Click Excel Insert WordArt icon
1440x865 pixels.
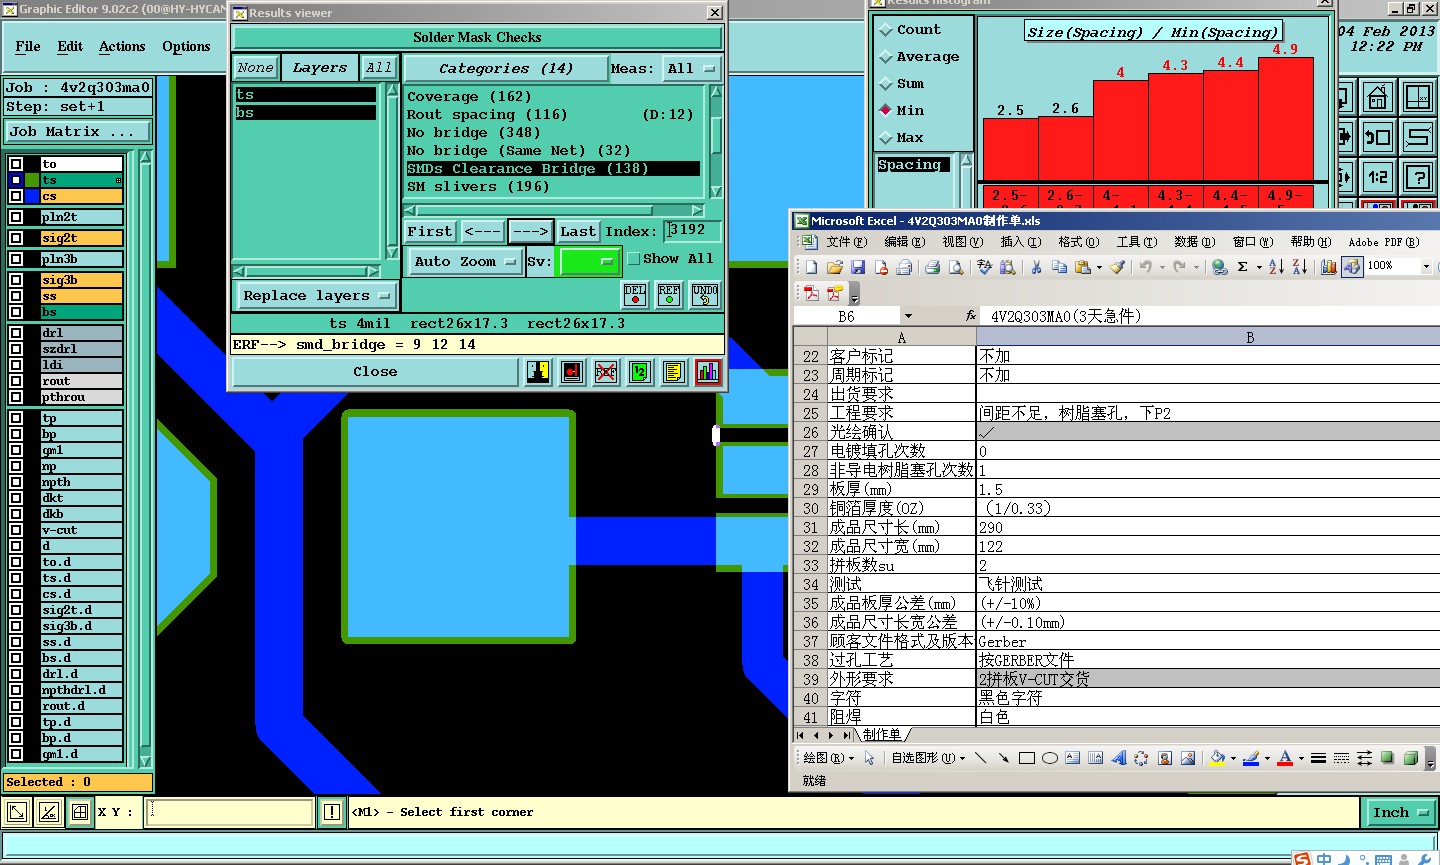click(1118, 758)
